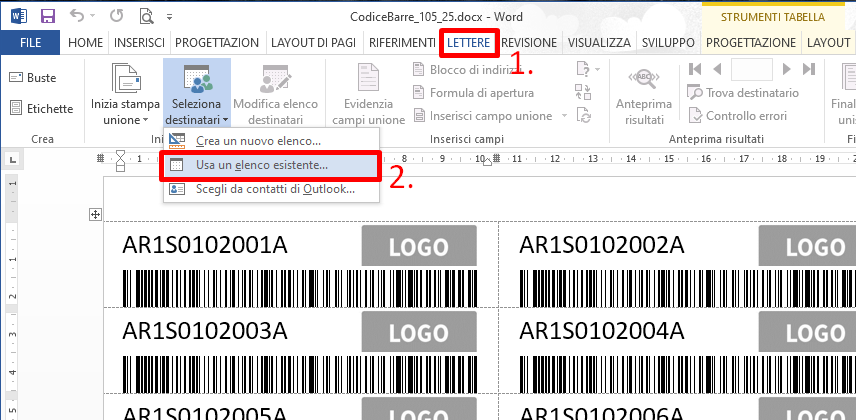Open Inizia stampa unione dropdown
Viewport: 856px width, 420px height.
coord(126,94)
